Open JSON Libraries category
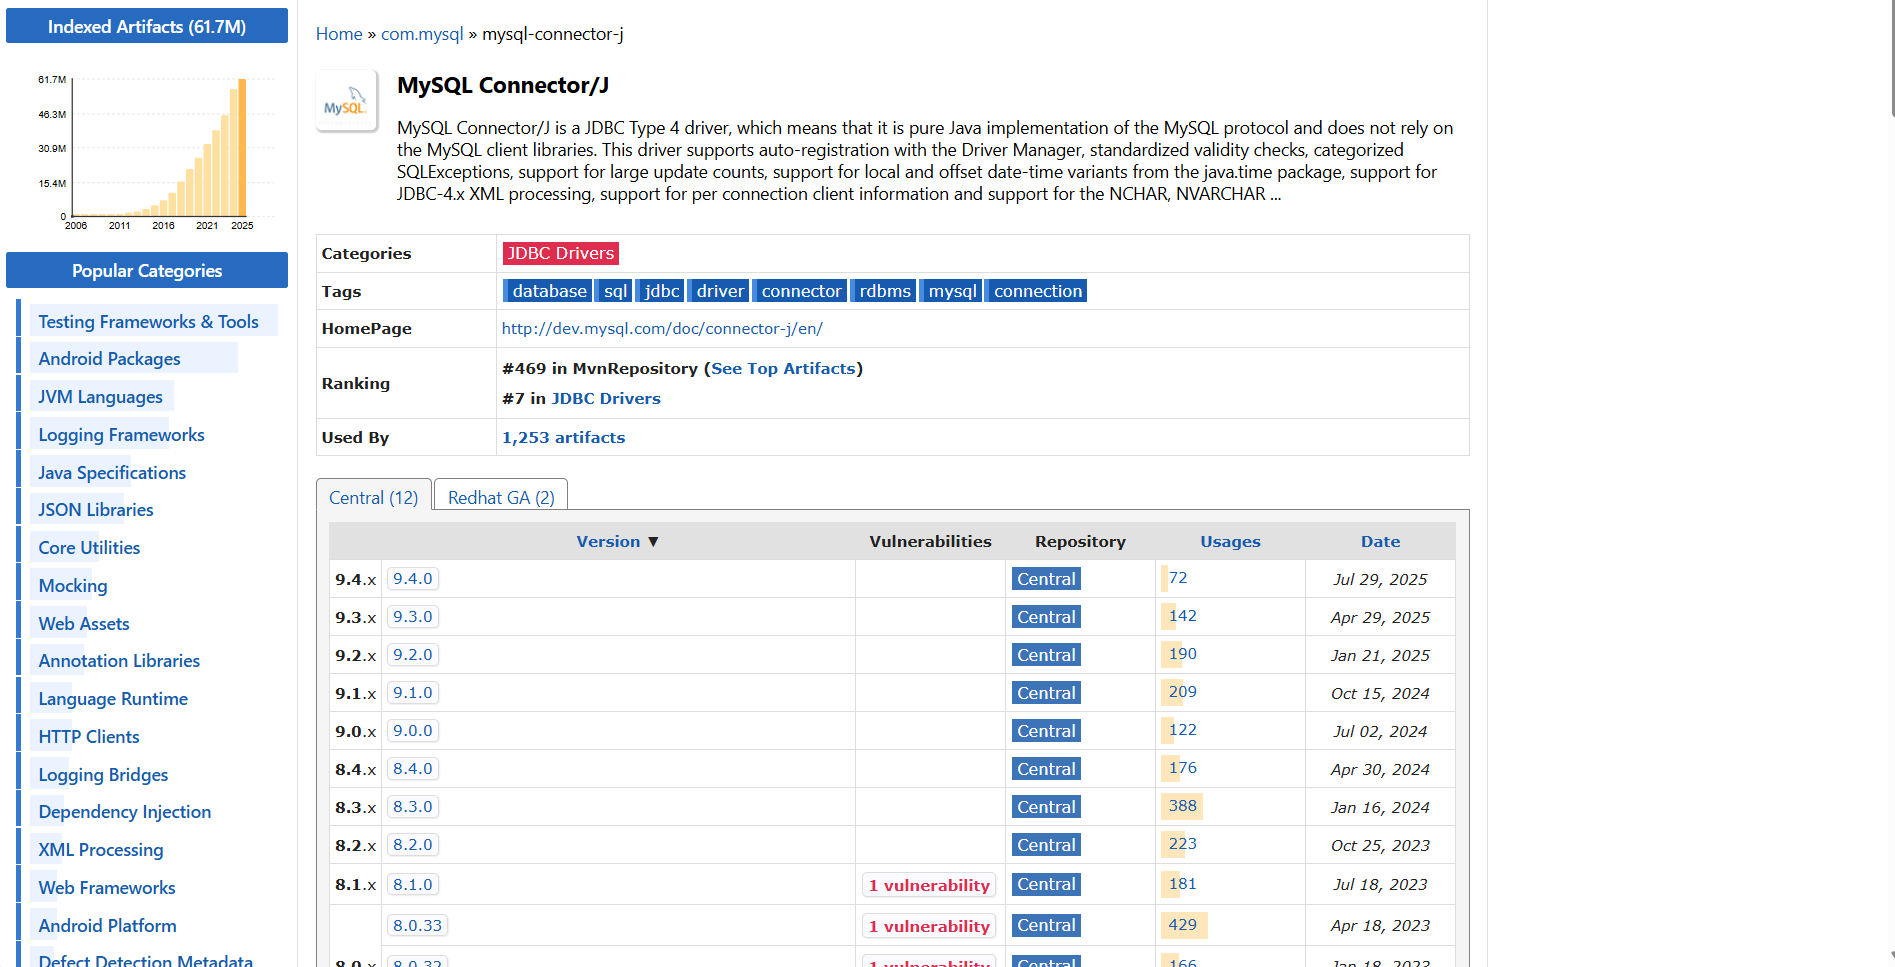This screenshot has width=1895, height=967. pyautogui.click(x=96, y=510)
